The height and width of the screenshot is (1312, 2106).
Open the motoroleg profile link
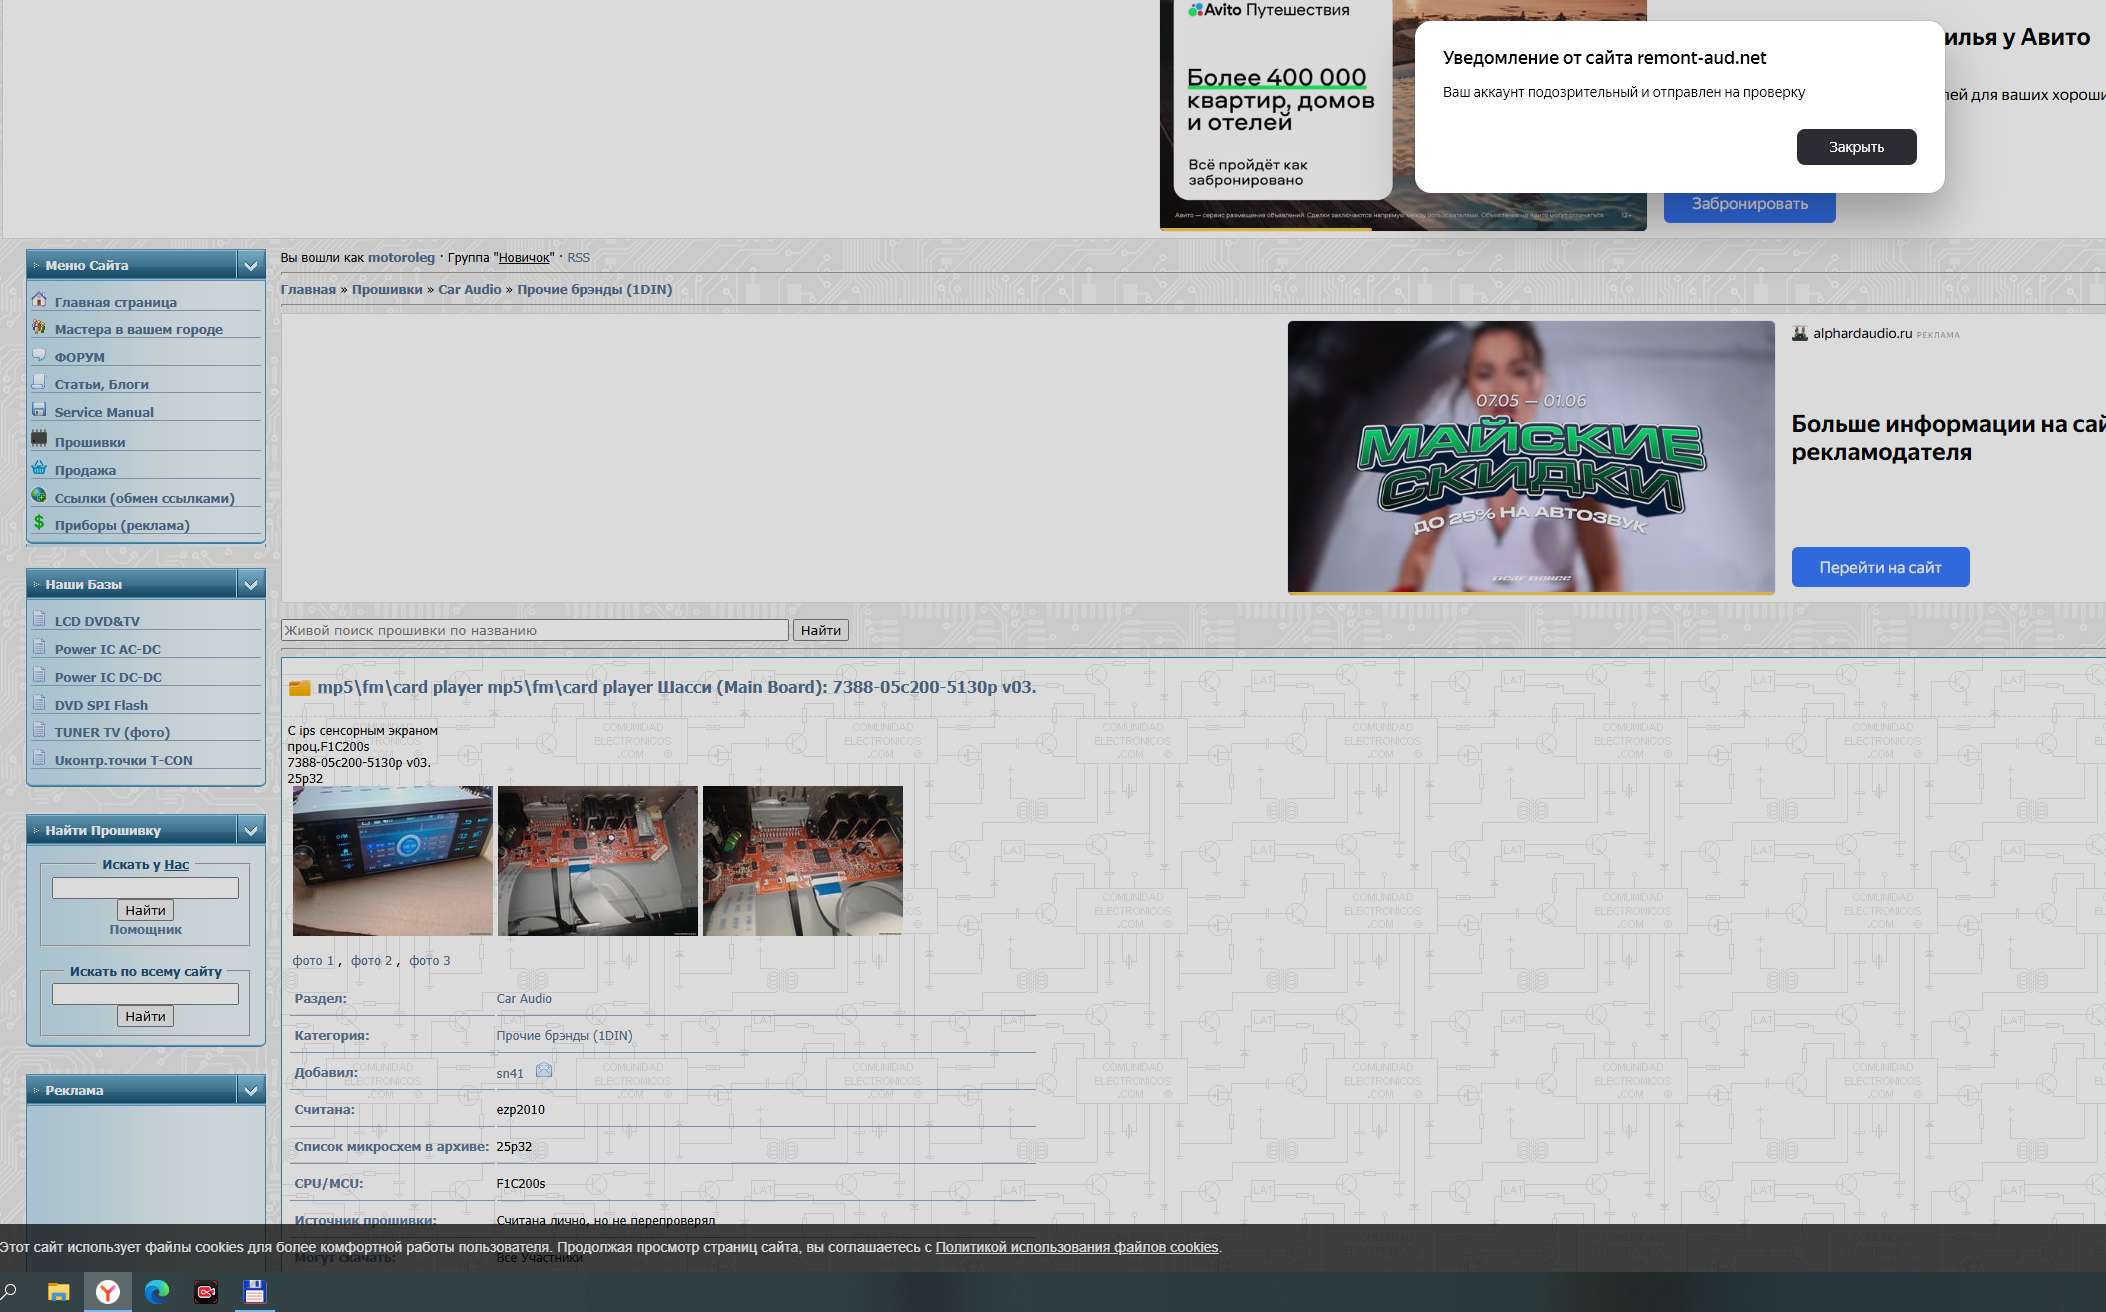(401, 257)
